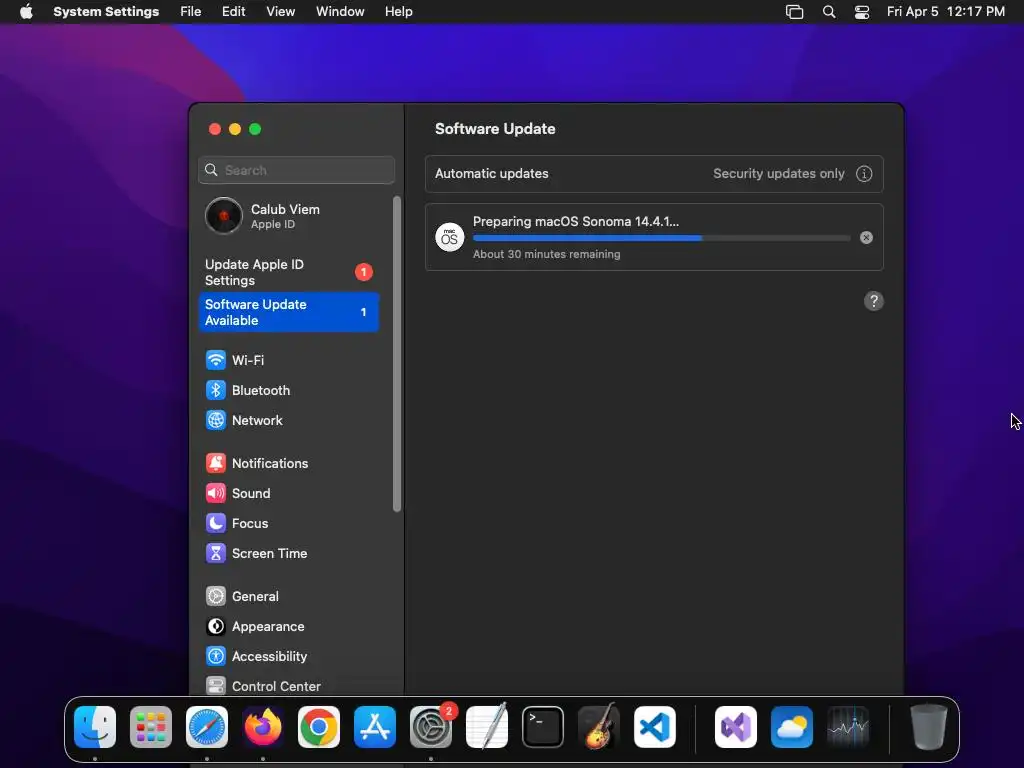The width and height of the screenshot is (1024, 768).
Task: Launch Terminal from the Dock
Action: pos(543,727)
